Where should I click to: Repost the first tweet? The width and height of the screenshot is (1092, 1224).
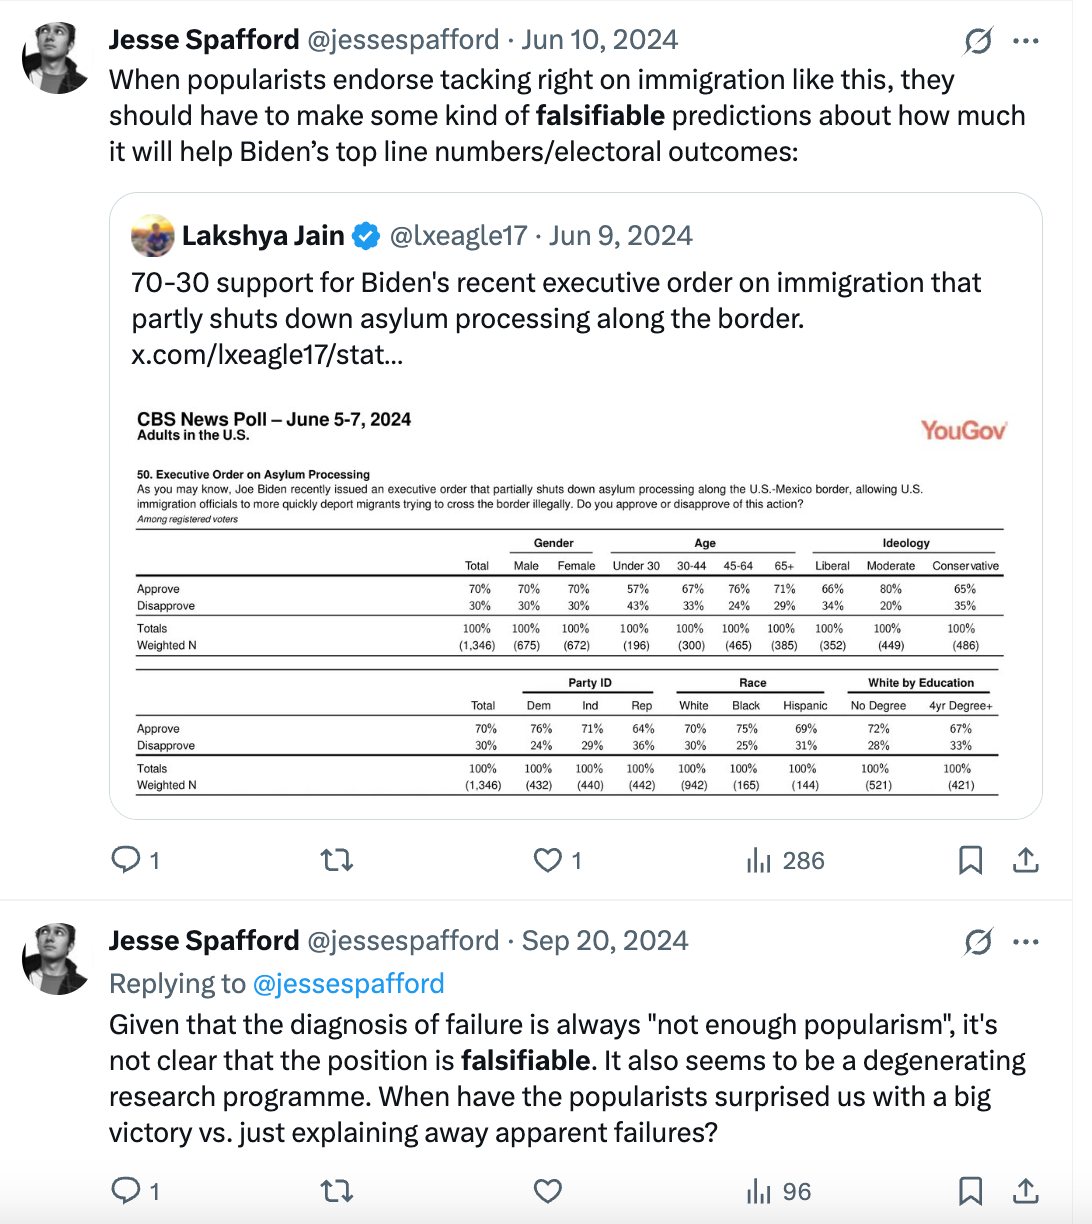point(337,860)
